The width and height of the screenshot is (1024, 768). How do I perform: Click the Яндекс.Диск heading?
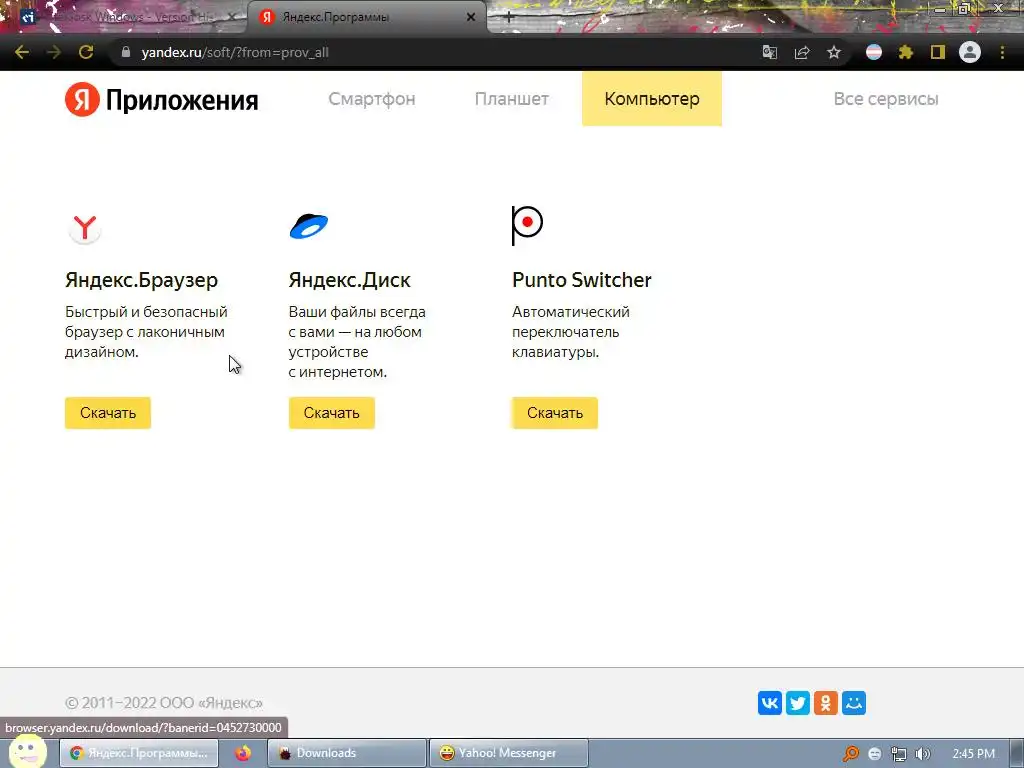click(x=349, y=280)
